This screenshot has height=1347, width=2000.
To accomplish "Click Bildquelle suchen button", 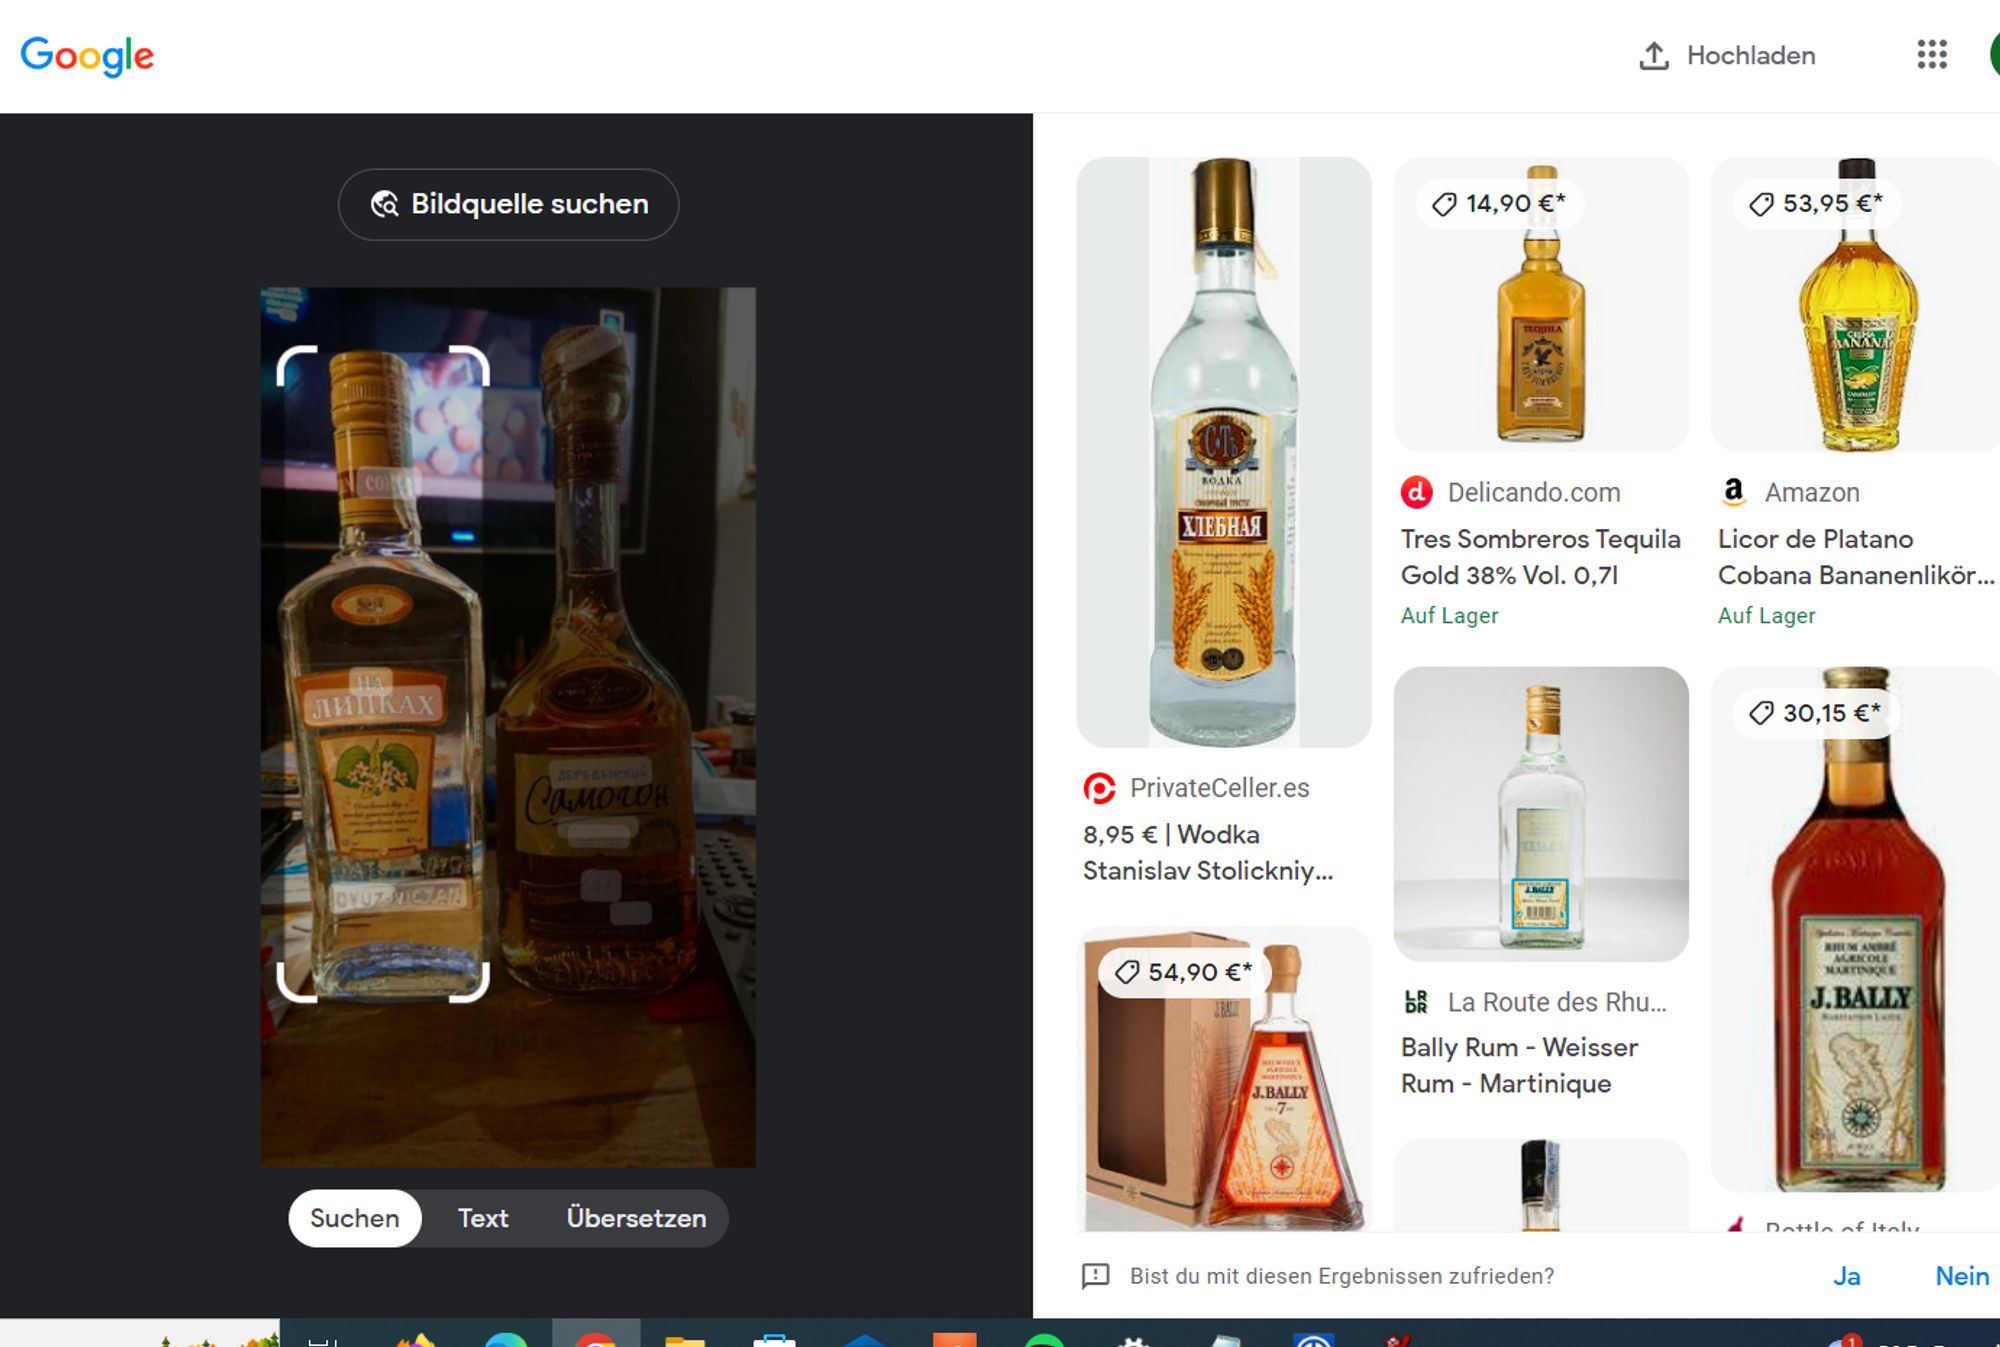I will pyautogui.click(x=509, y=203).
